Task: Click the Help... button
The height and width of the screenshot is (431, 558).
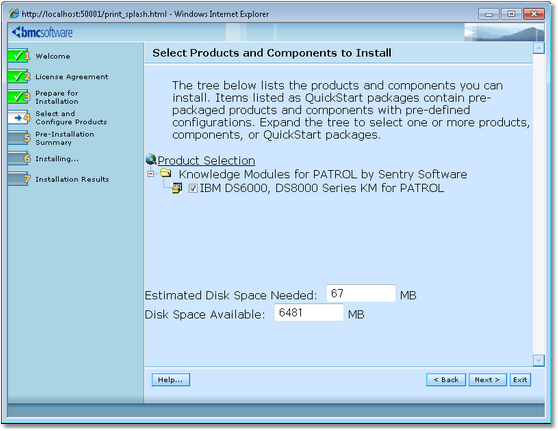Action: [x=170, y=380]
